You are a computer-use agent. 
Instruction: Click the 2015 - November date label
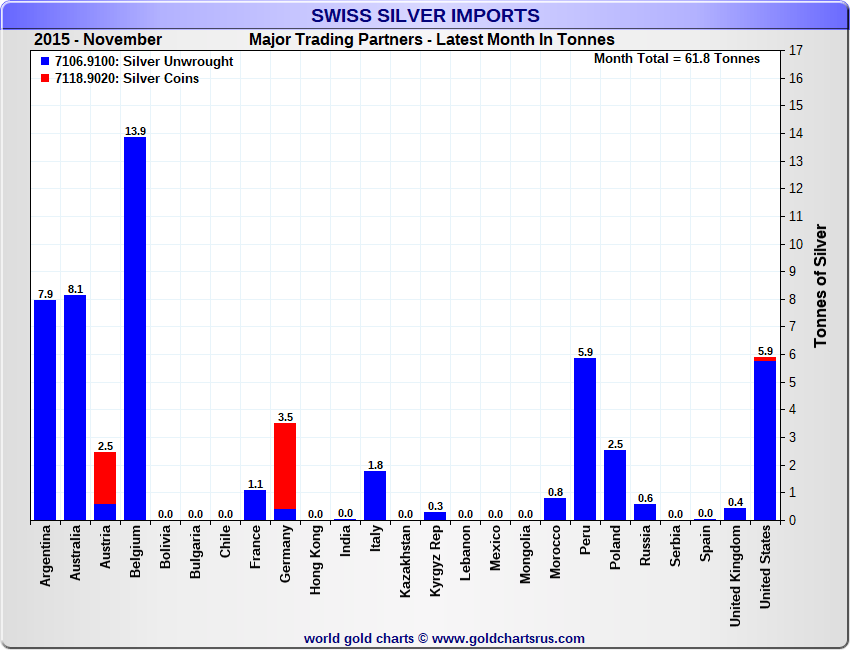(98, 40)
